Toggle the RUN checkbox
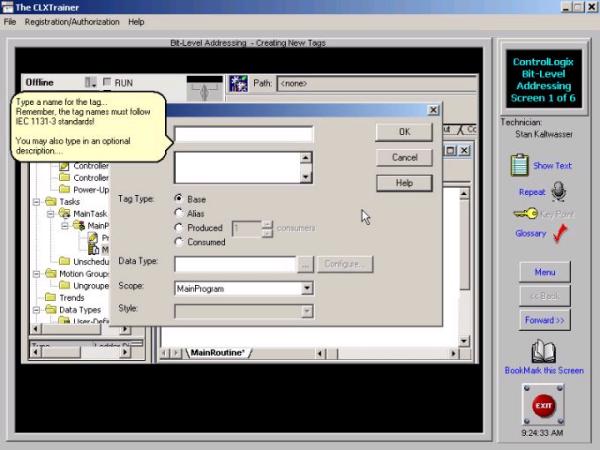This screenshot has width=600, height=450. (x=107, y=82)
